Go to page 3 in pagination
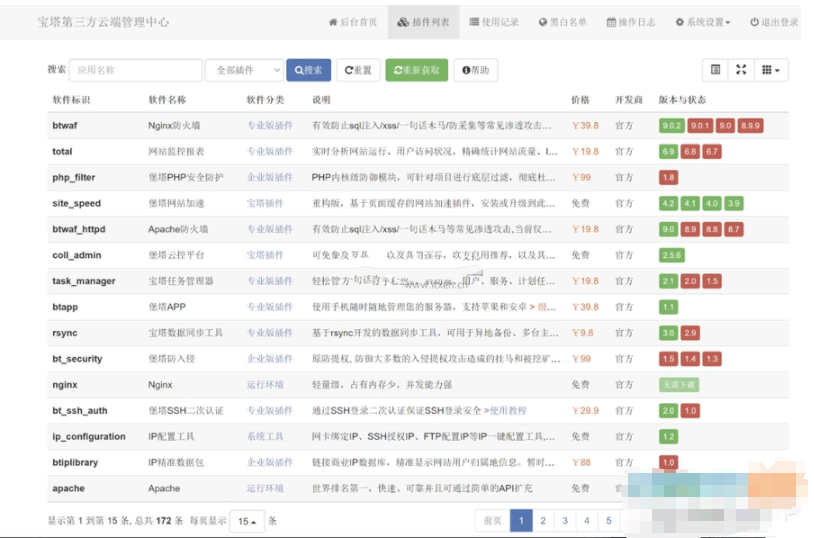Viewport: 814px width, 538px height. tap(565, 521)
